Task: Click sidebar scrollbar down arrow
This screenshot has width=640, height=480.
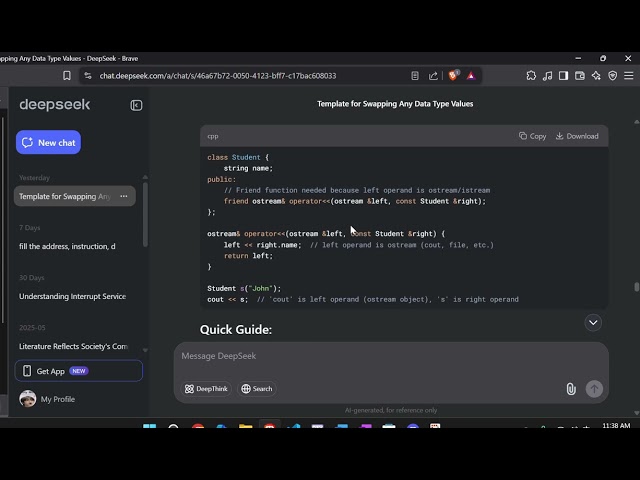Action: click(145, 350)
